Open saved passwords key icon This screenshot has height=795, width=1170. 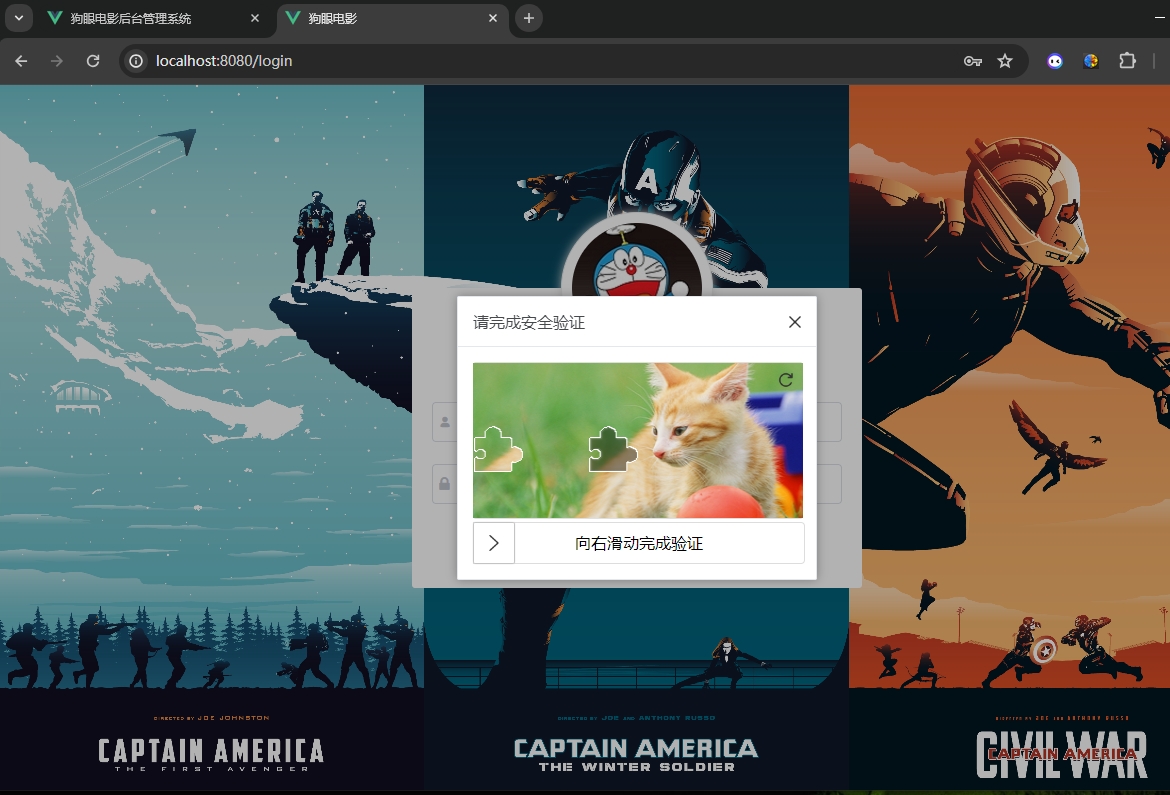972,61
